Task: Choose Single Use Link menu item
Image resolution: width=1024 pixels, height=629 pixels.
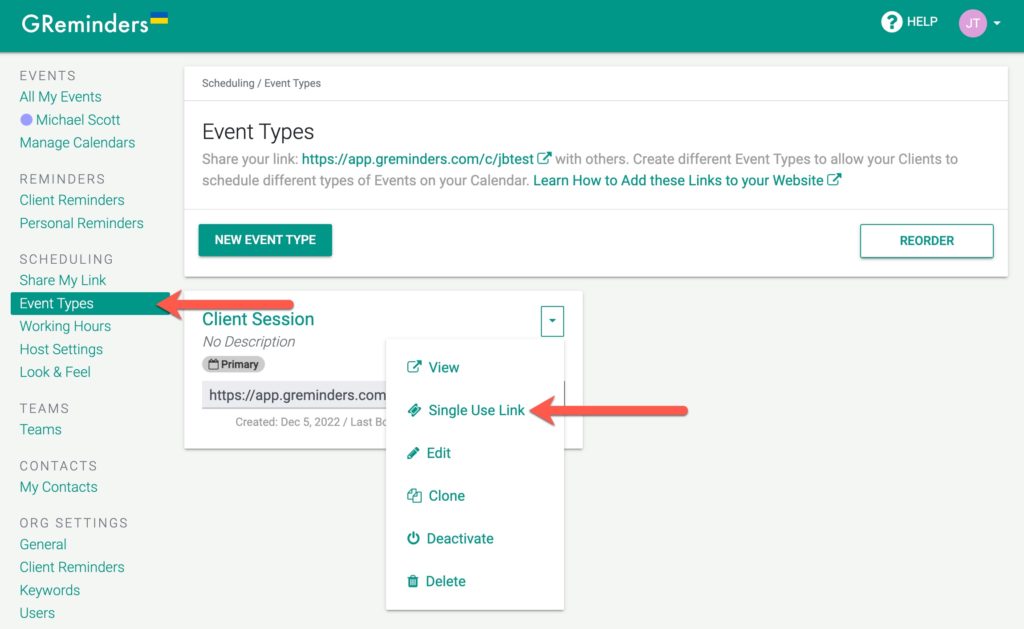Action: pos(475,410)
